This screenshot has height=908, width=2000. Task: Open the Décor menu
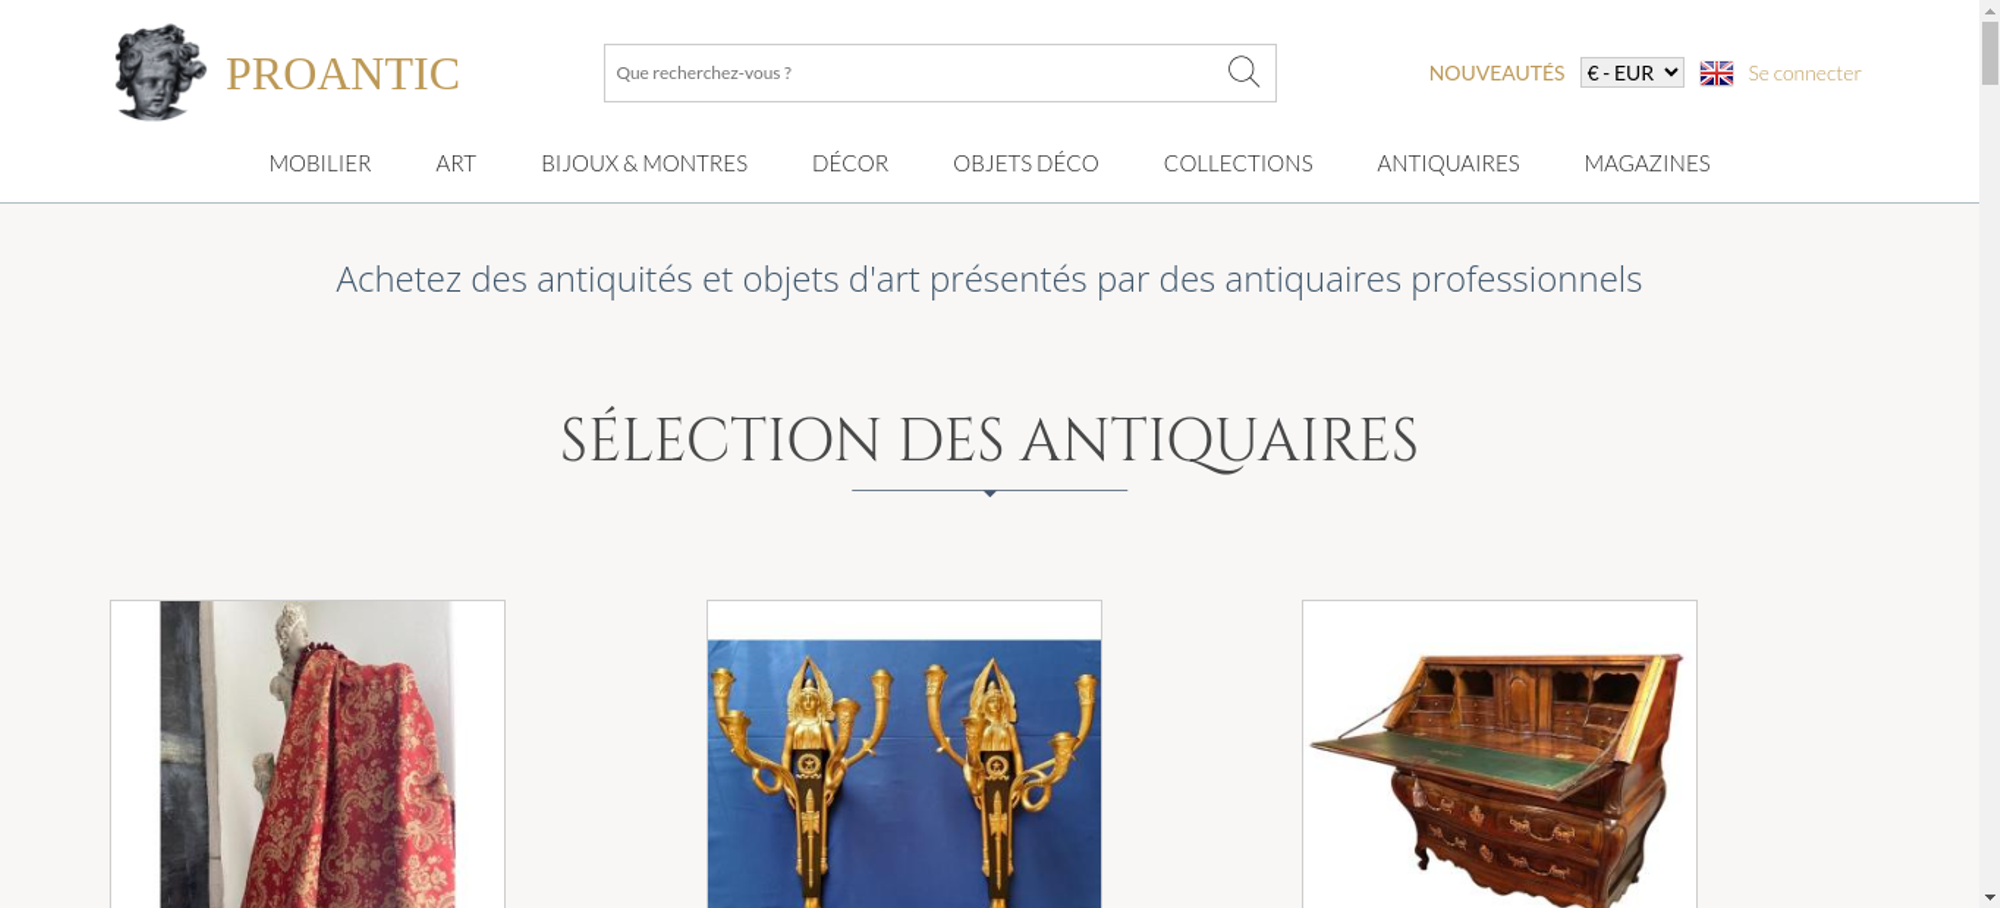(850, 163)
